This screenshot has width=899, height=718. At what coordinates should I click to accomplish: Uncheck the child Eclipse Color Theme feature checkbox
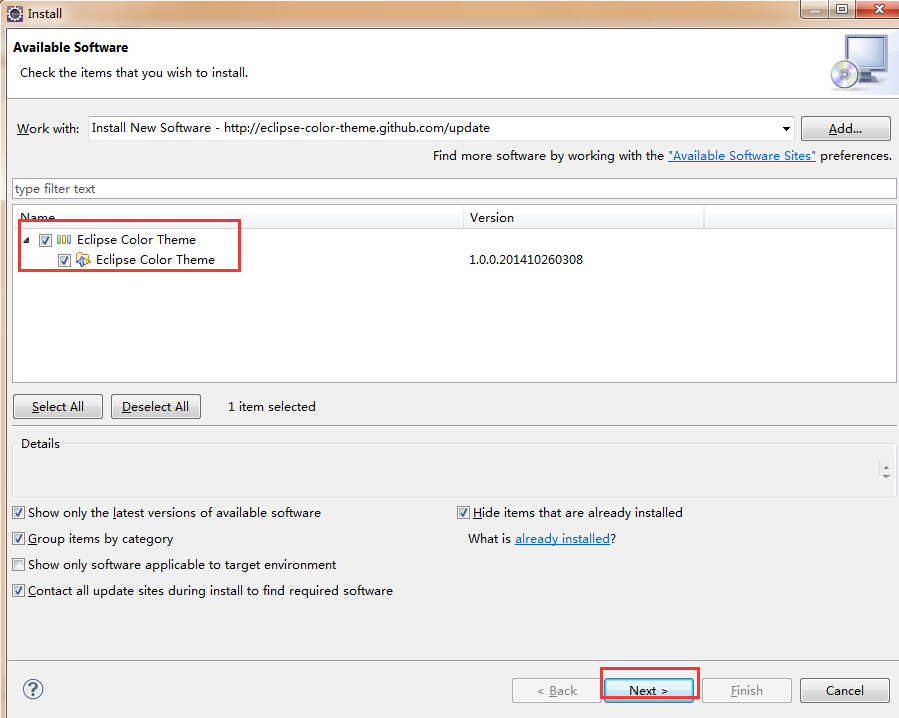(64, 260)
